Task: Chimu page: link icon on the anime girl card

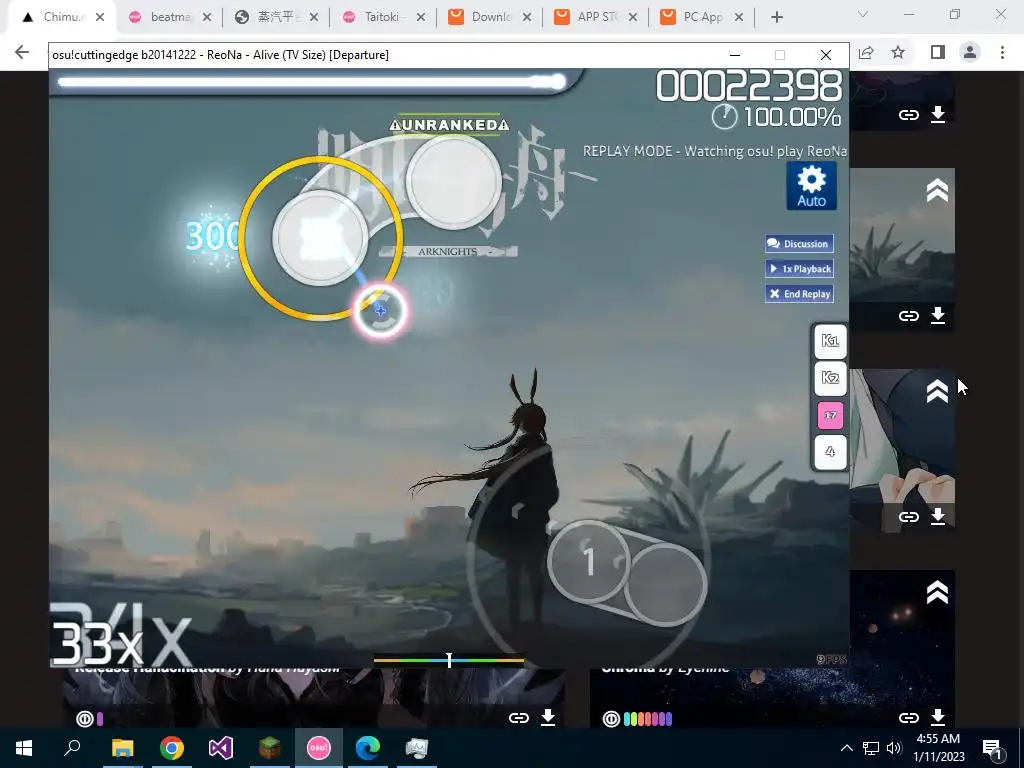Action: 908,517
